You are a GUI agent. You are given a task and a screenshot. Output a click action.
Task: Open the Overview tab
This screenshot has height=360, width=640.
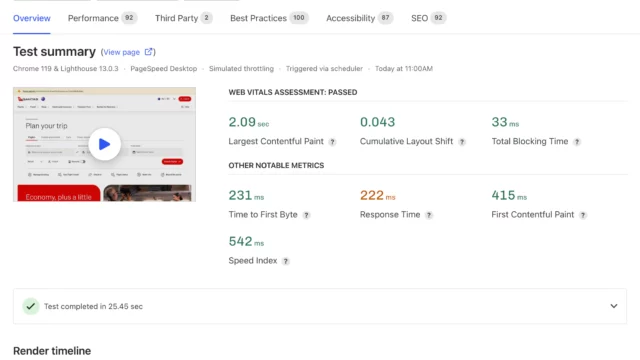pyautogui.click(x=32, y=18)
